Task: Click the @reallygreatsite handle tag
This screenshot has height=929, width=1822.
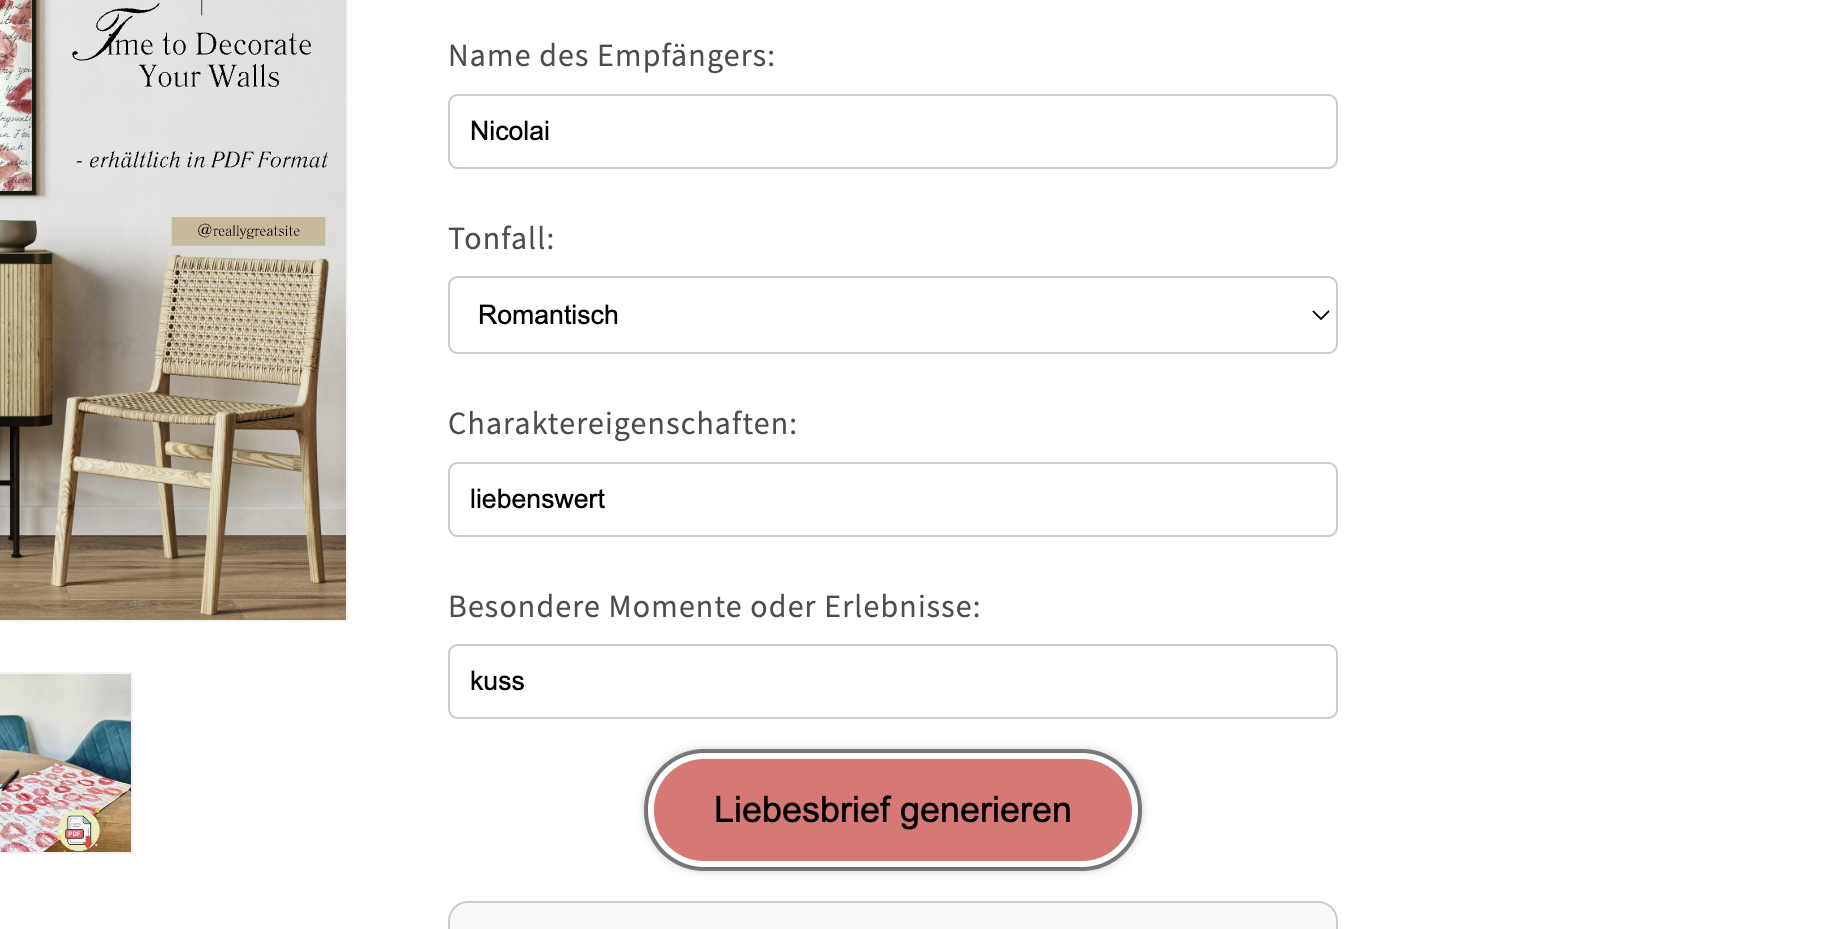Action: tap(250, 231)
